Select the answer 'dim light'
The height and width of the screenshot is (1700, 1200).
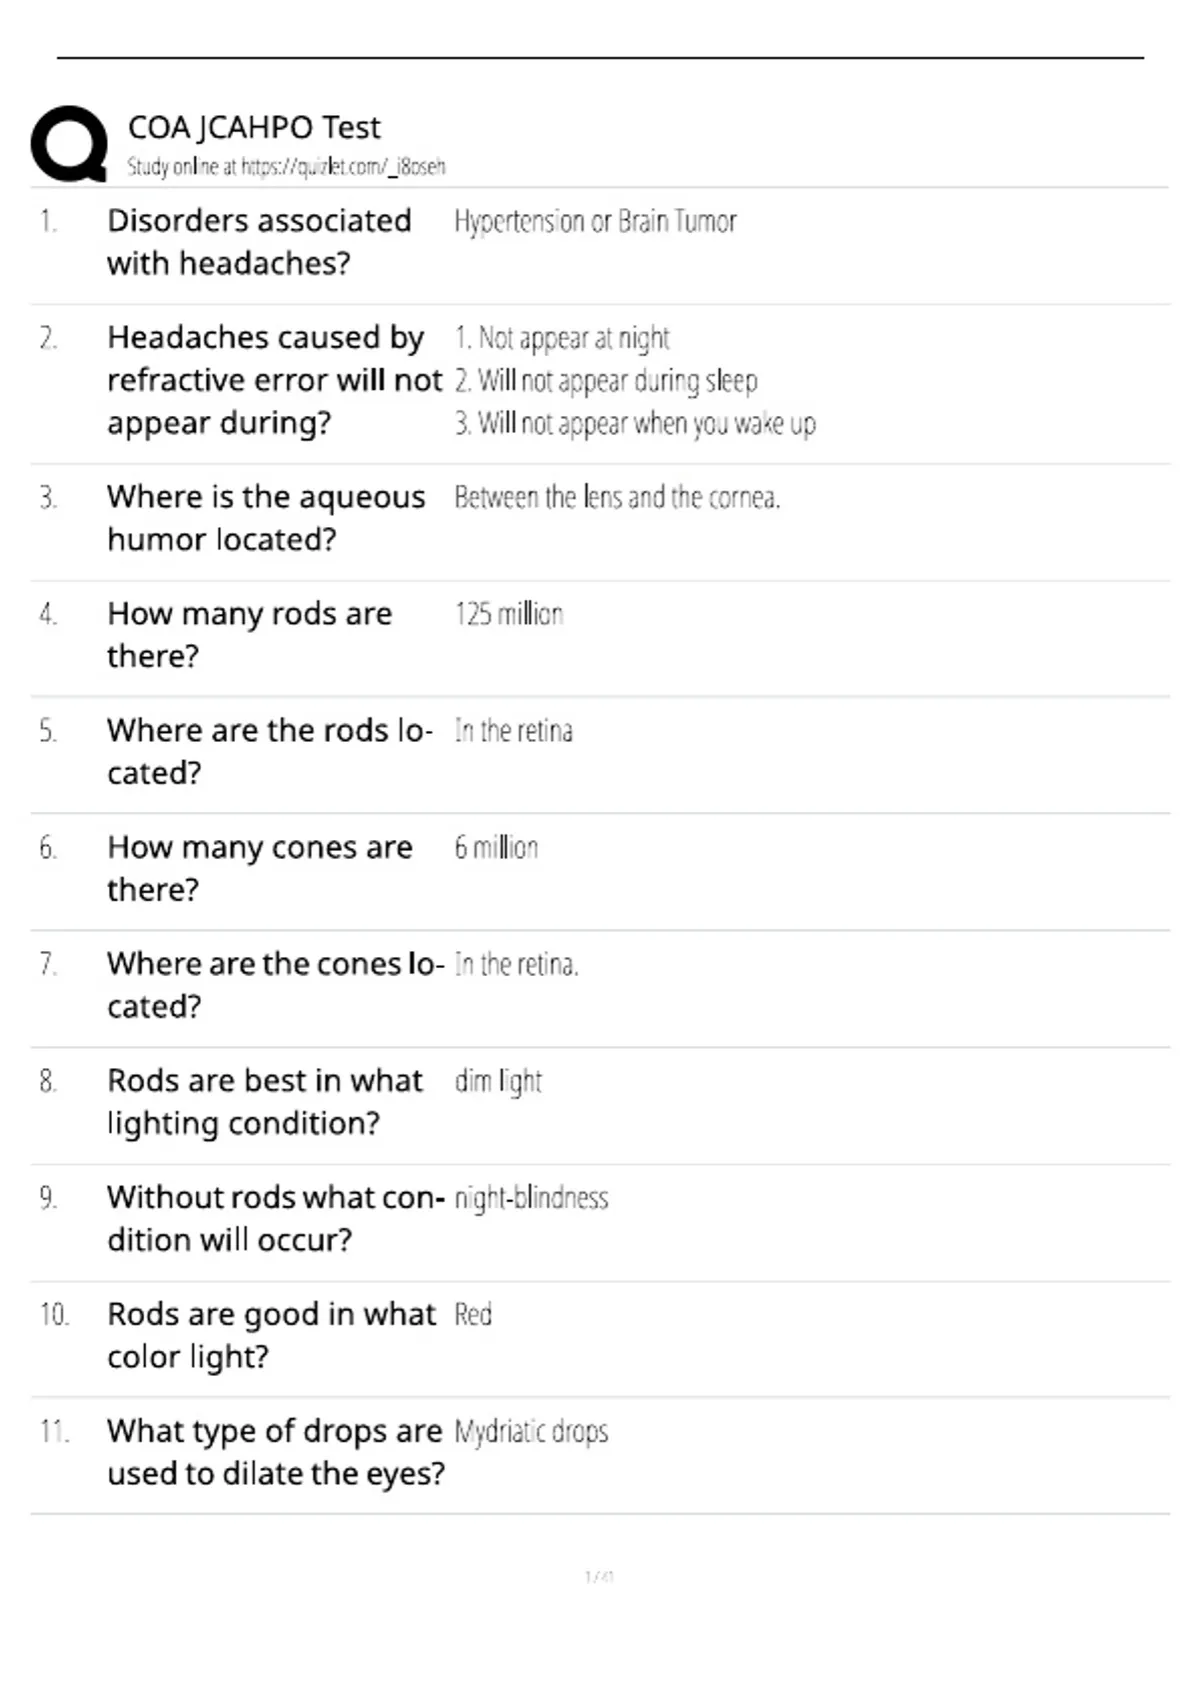[498, 1082]
